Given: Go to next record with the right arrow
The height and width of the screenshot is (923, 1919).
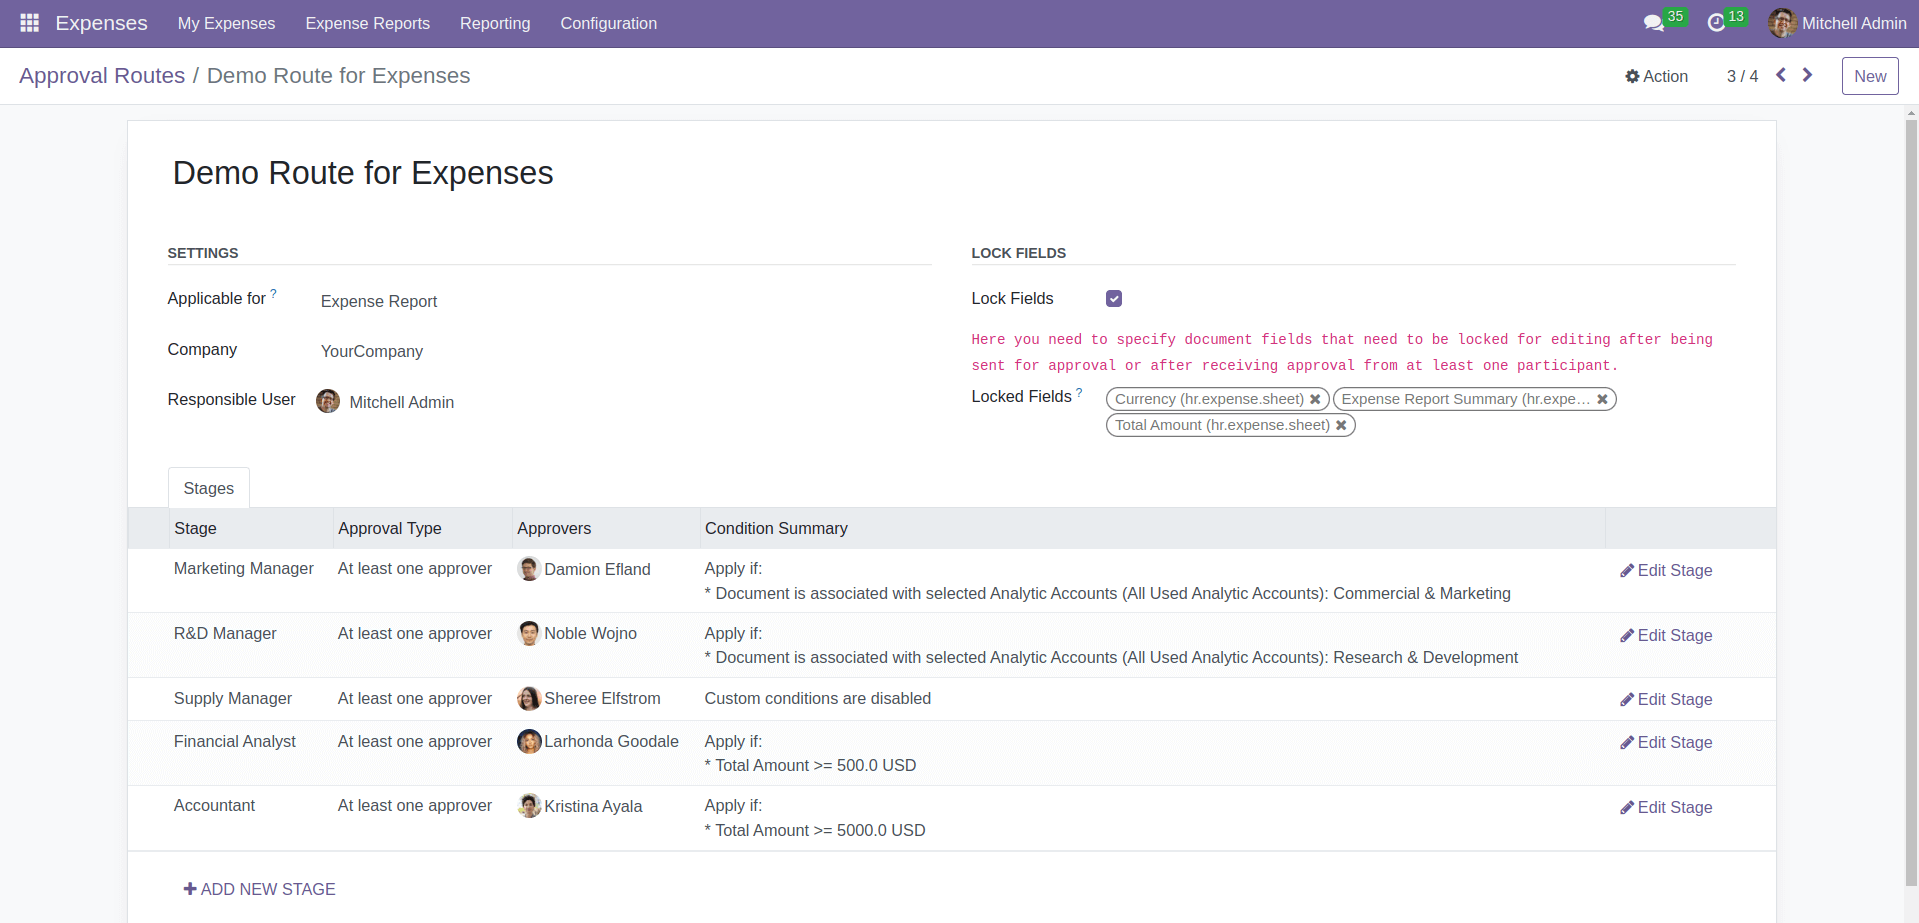Looking at the screenshot, I should 1807,74.
